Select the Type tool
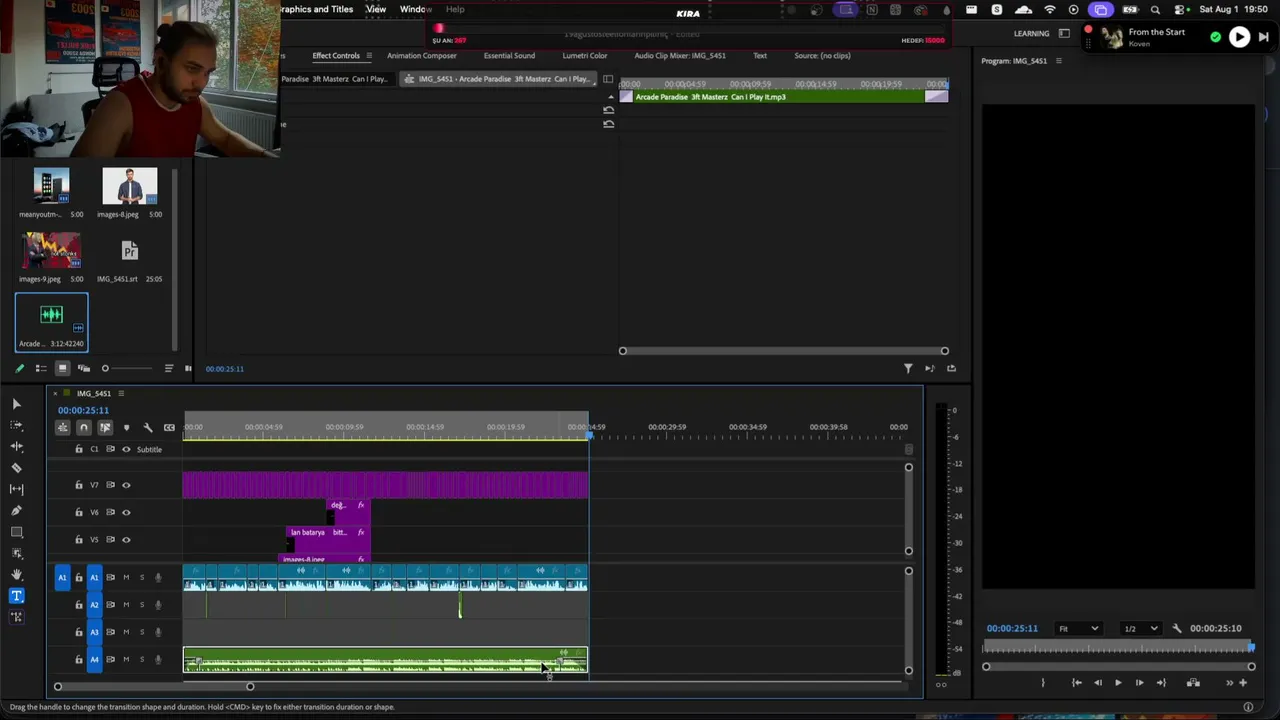 16,596
